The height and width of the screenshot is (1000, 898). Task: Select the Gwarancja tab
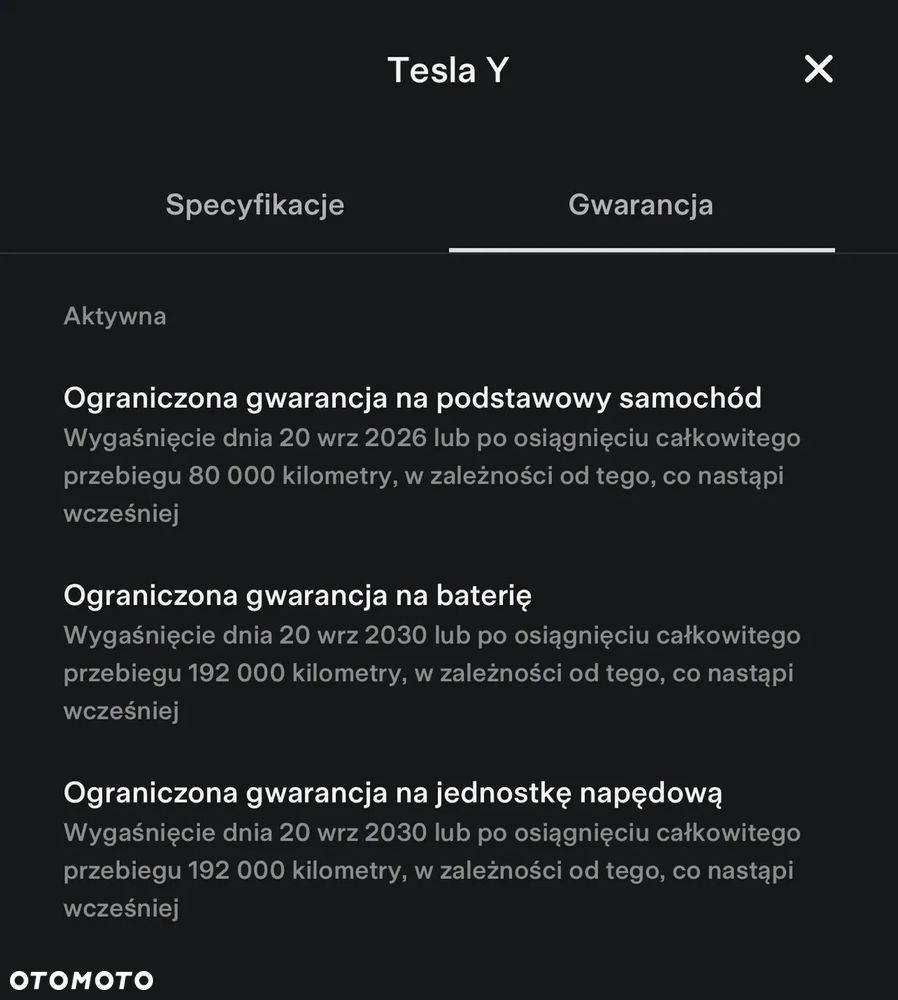641,205
